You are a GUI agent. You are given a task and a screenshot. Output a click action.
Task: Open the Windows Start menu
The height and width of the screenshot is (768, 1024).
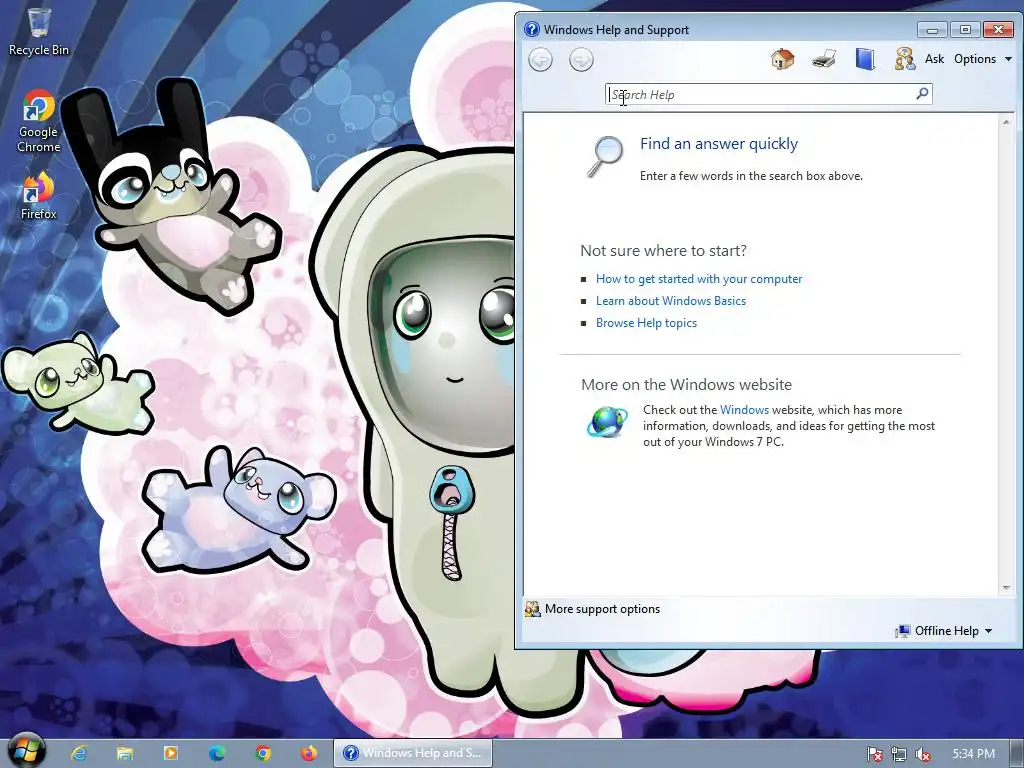pyautogui.click(x=26, y=750)
